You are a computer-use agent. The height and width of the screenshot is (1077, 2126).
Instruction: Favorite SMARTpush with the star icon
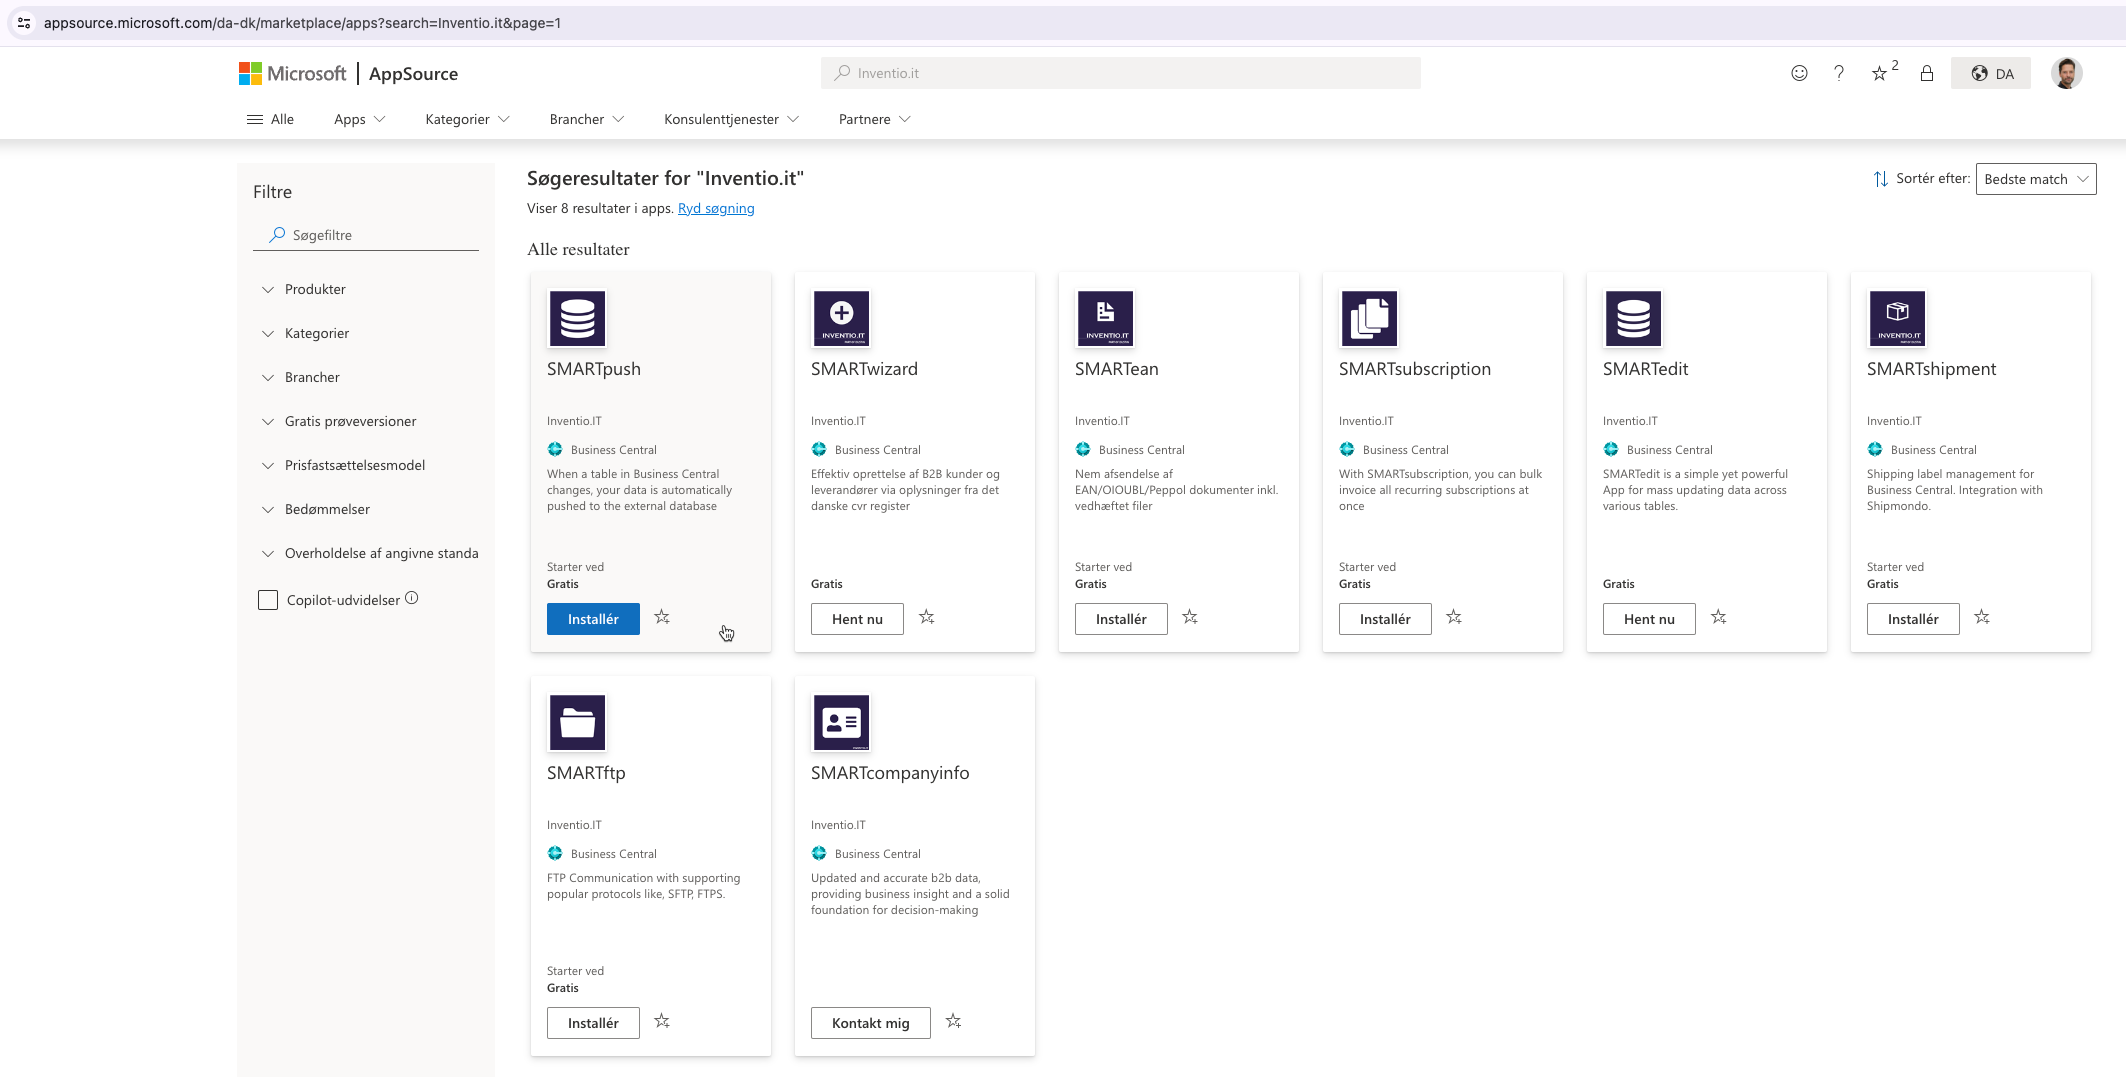pos(662,617)
